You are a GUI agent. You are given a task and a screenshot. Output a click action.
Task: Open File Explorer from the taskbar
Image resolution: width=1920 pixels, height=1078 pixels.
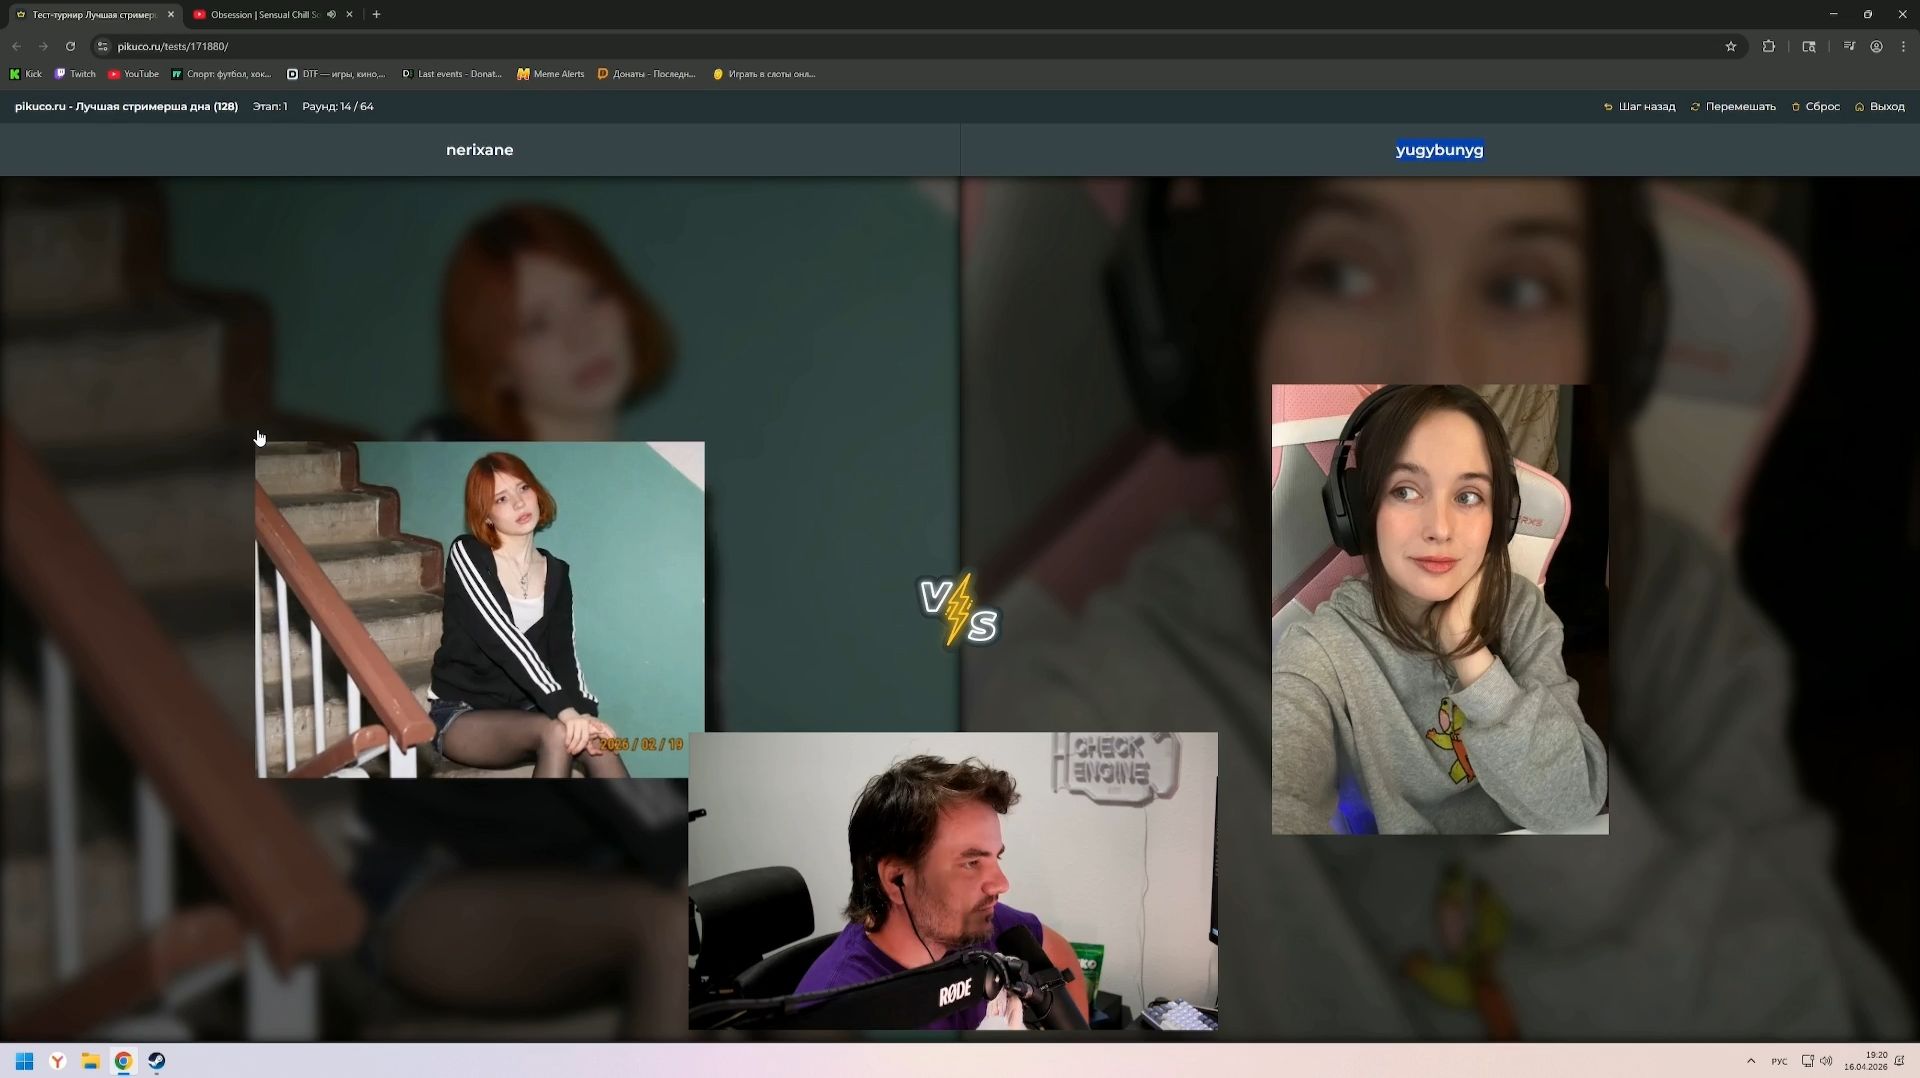91,1061
